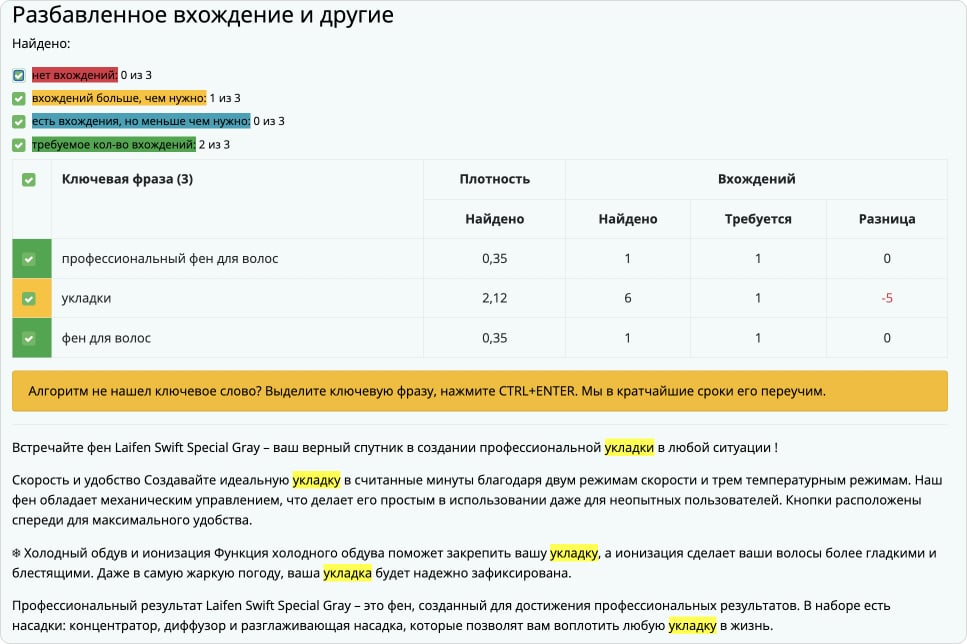This screenshot has height=644, width=967.
Task: Uncheck the "профессиональный фен для волос" row checkbox
Action: 31,257
